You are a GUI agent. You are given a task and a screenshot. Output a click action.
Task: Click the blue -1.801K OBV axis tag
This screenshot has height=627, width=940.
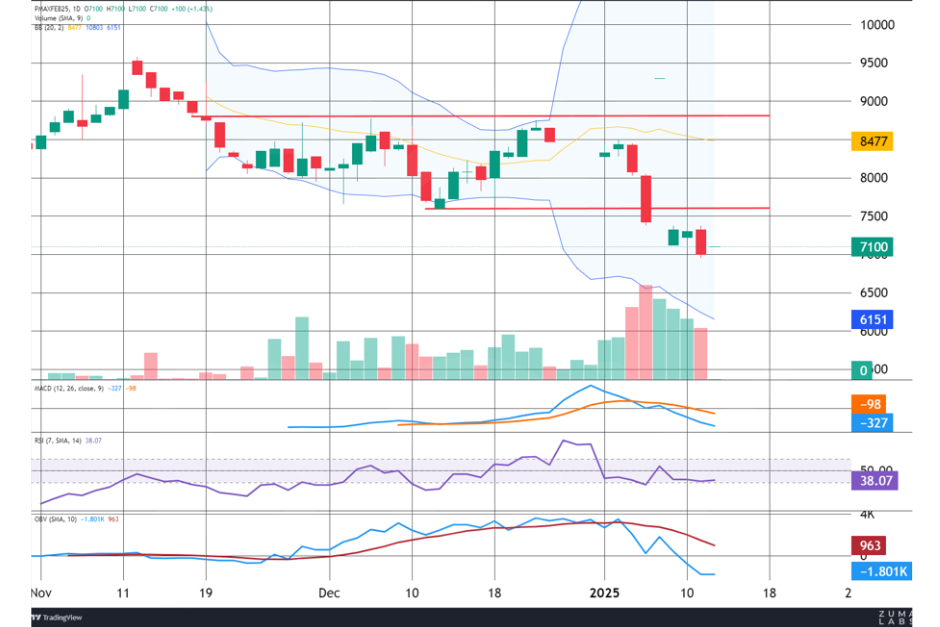click(882, 571)
